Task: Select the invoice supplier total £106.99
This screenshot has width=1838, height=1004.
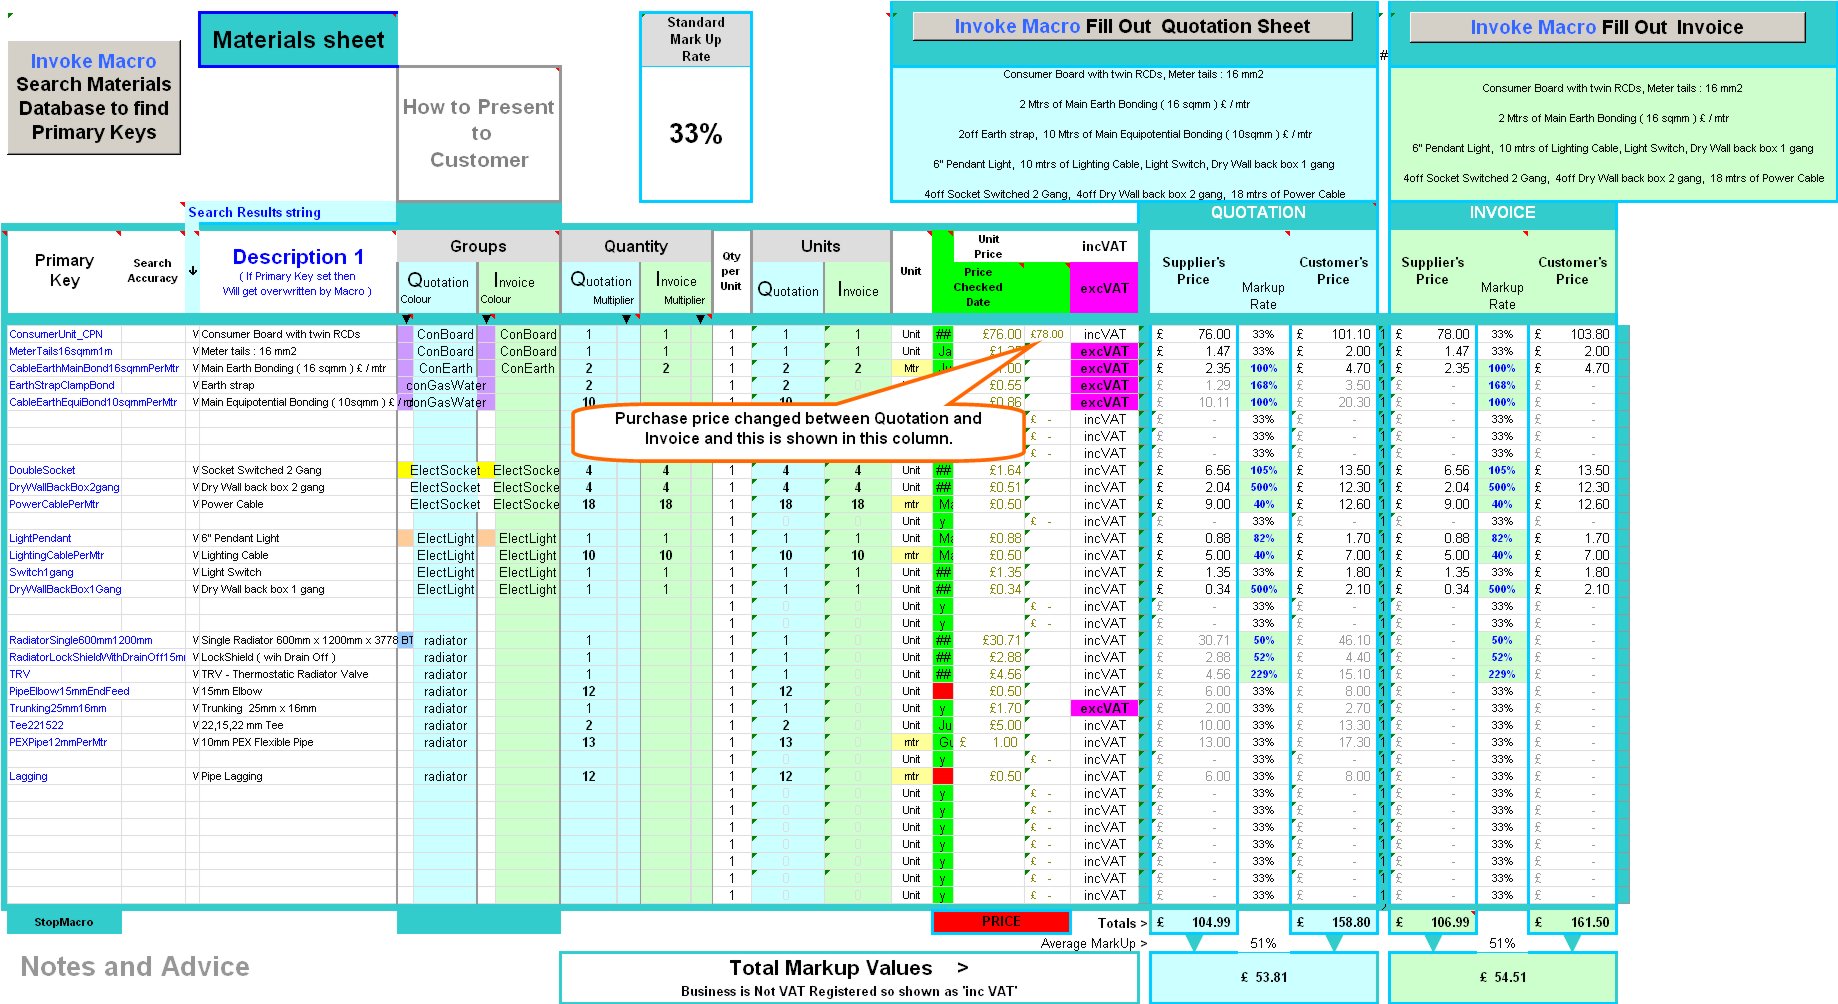Action: [1433, 922]
